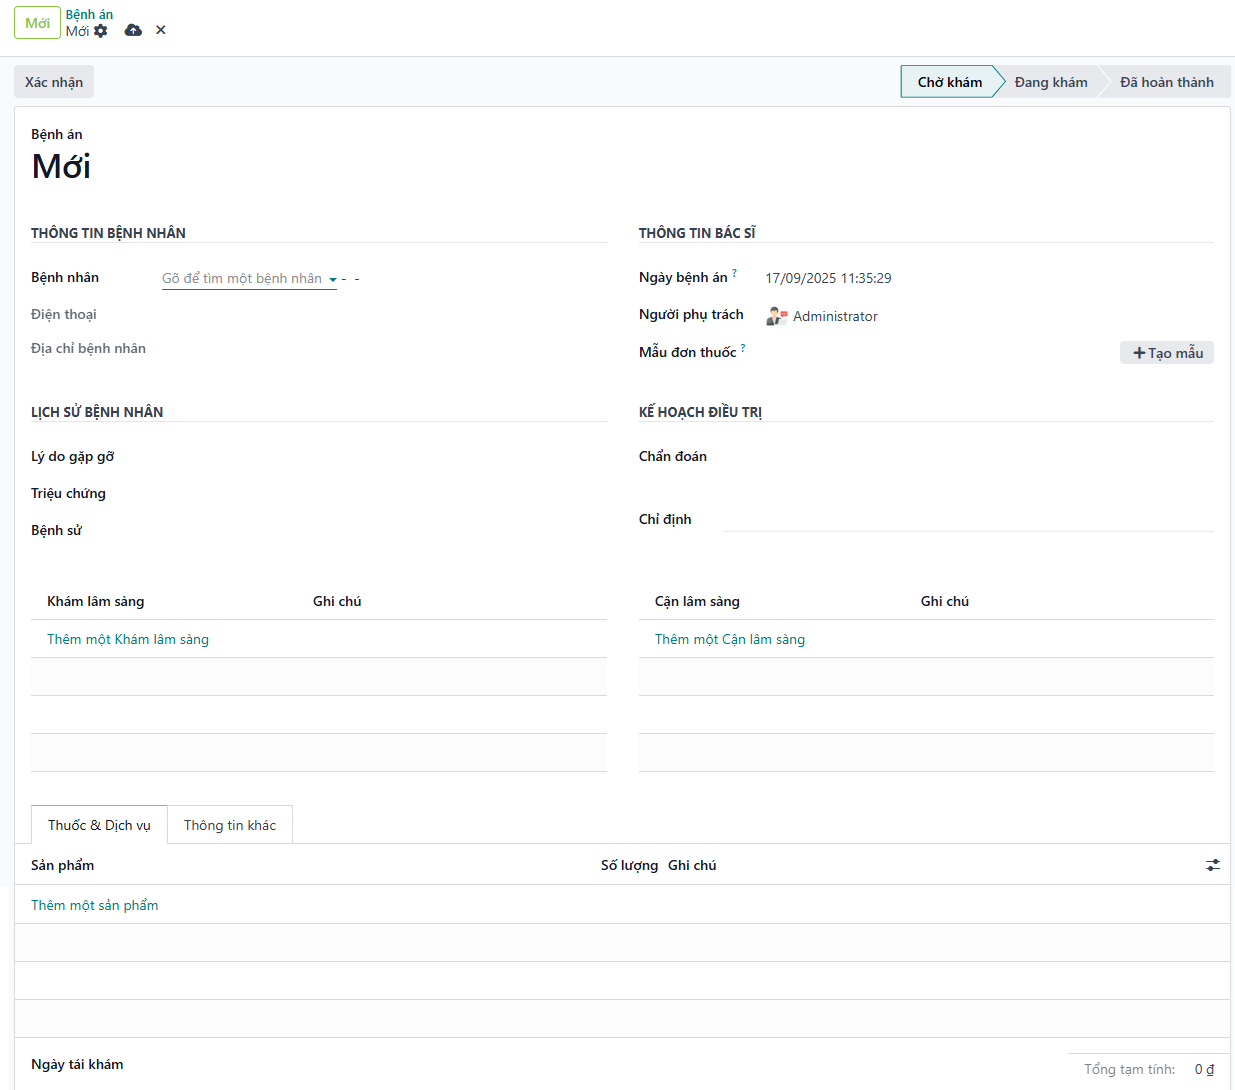
Task: Click Thêm một Cận lâm sàng link
Action: coord(730,639)
